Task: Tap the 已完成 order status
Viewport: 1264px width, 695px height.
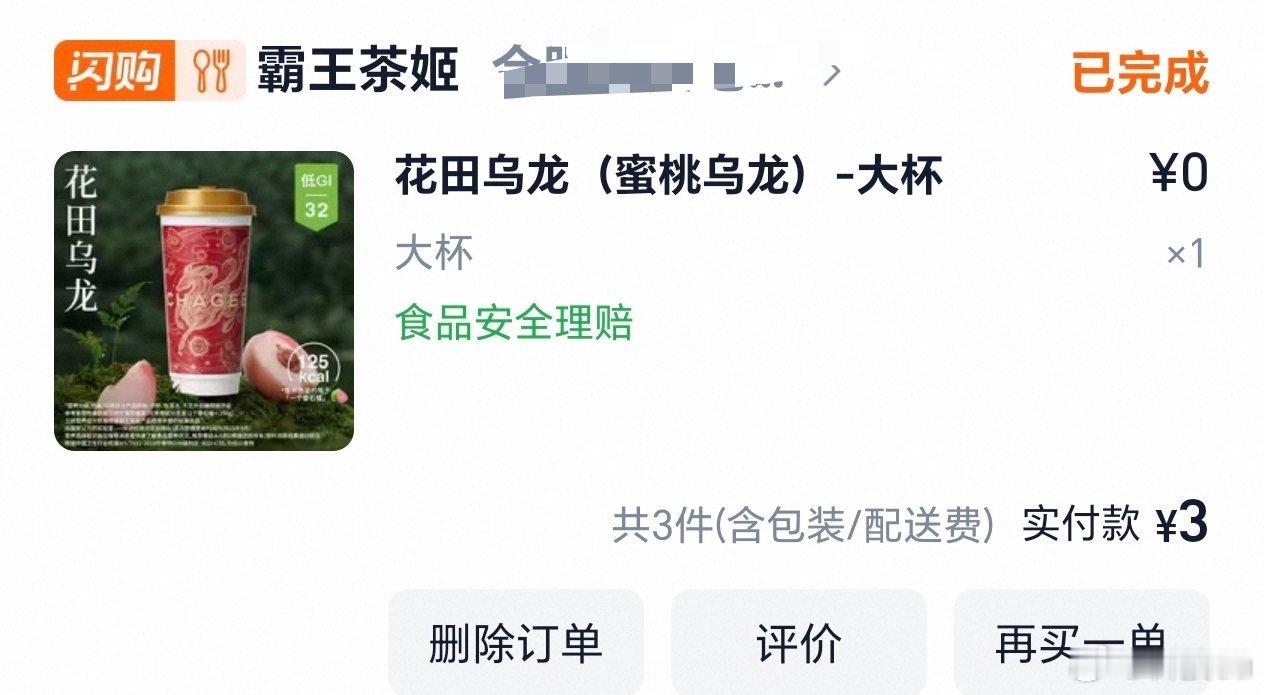Action: click(x=1141, y=72)
